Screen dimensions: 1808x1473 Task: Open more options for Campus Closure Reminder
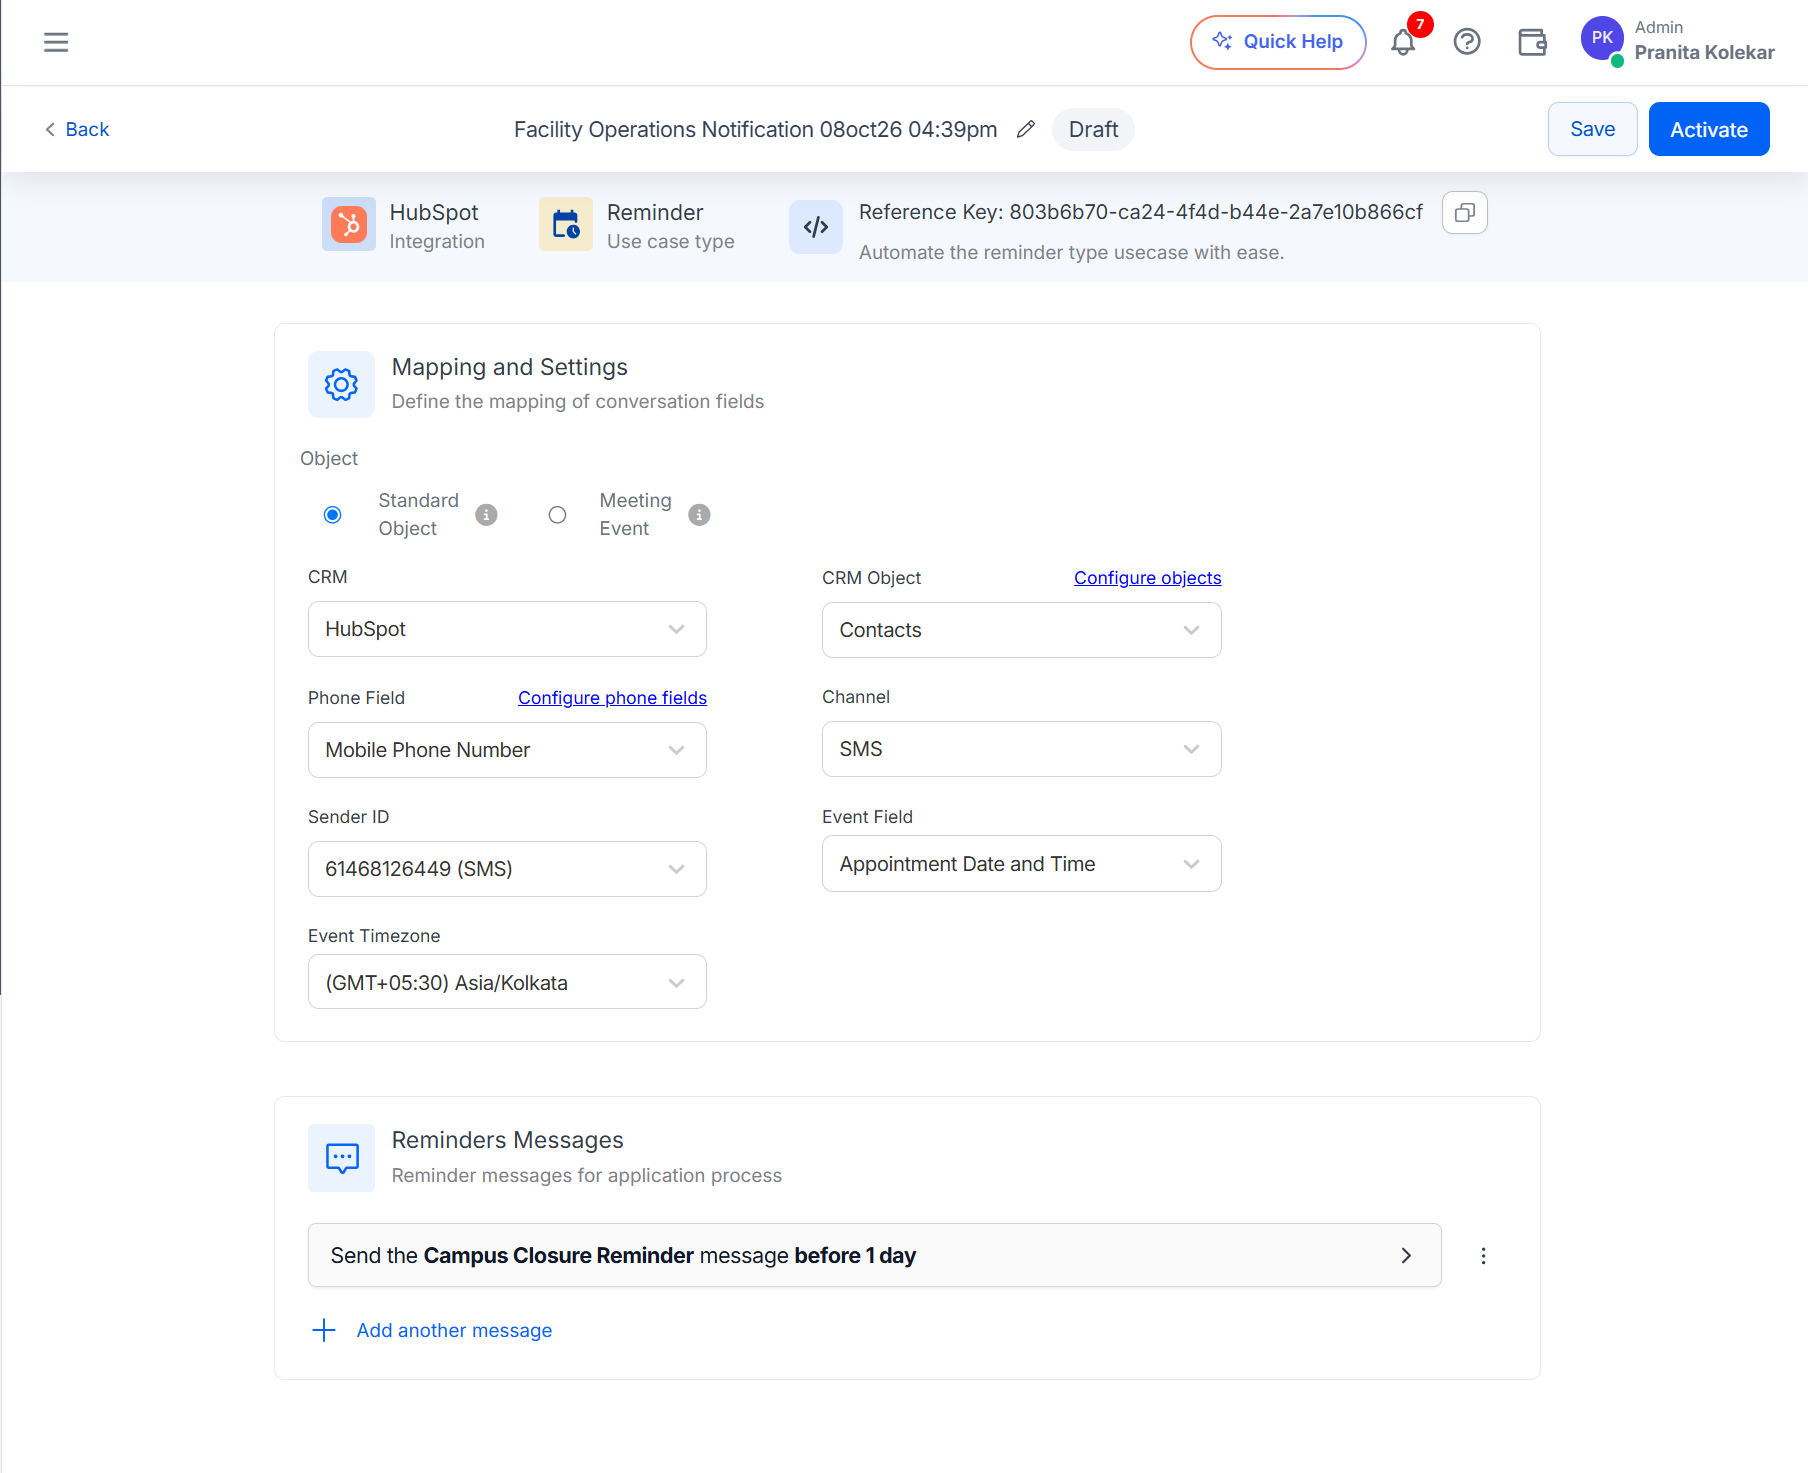coord(1483,1256)
